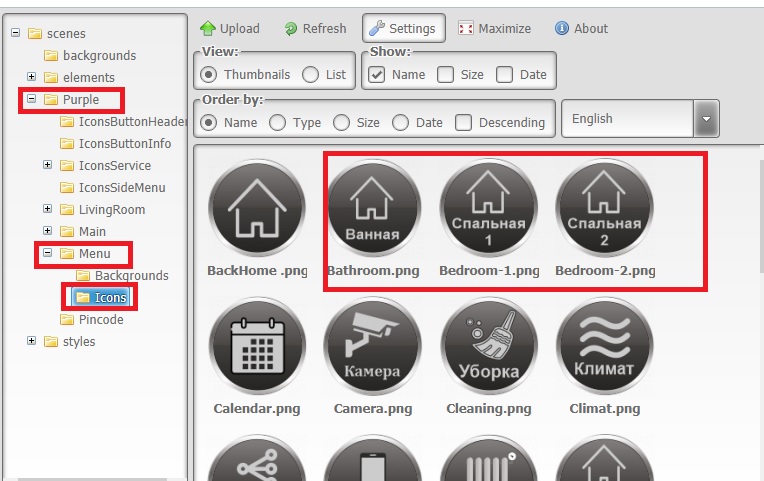
Task: Click the Bathroom.png file name
Action: pos(373,270)
